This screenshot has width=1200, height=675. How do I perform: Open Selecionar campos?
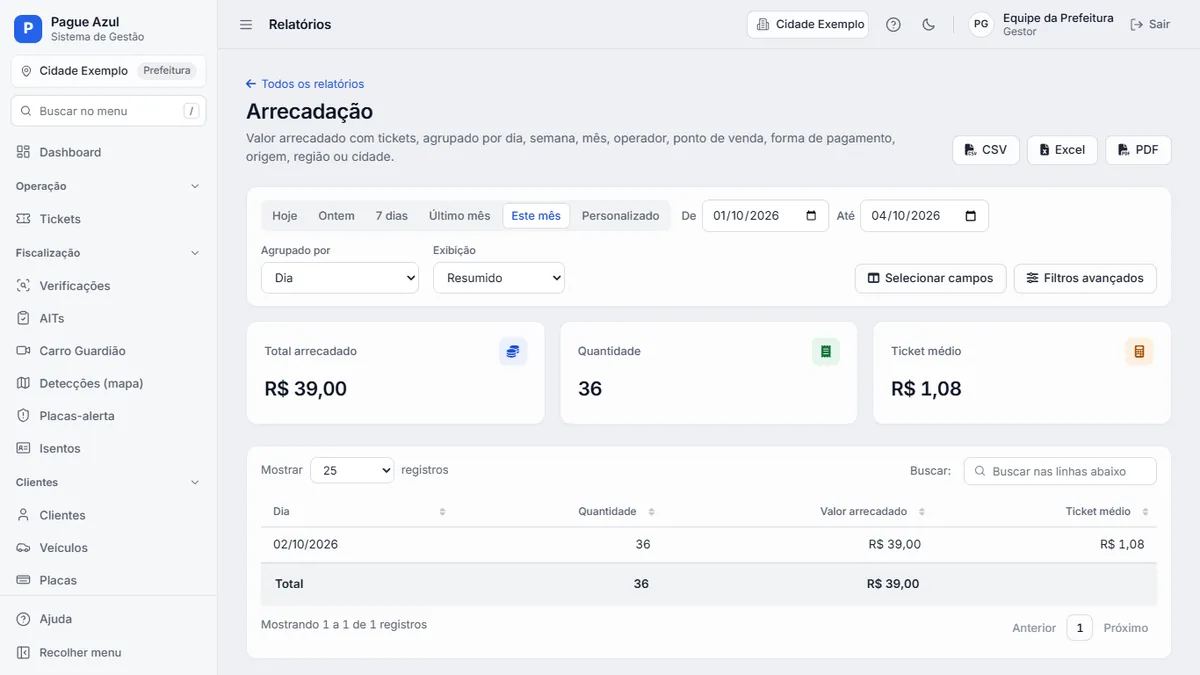point(930,278)
